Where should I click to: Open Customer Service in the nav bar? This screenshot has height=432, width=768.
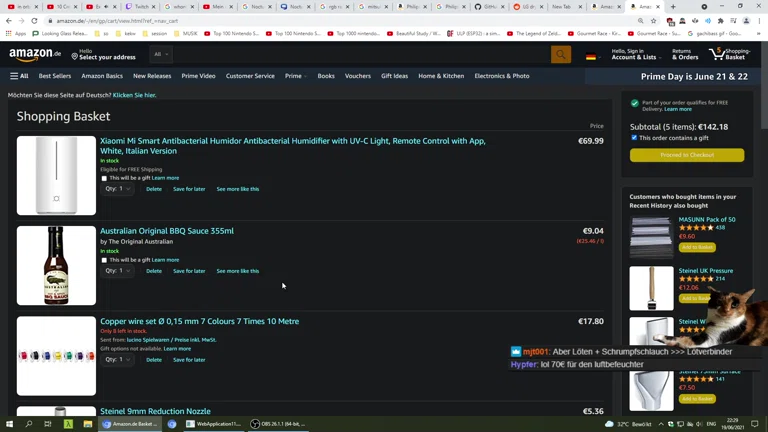(250, 76)
